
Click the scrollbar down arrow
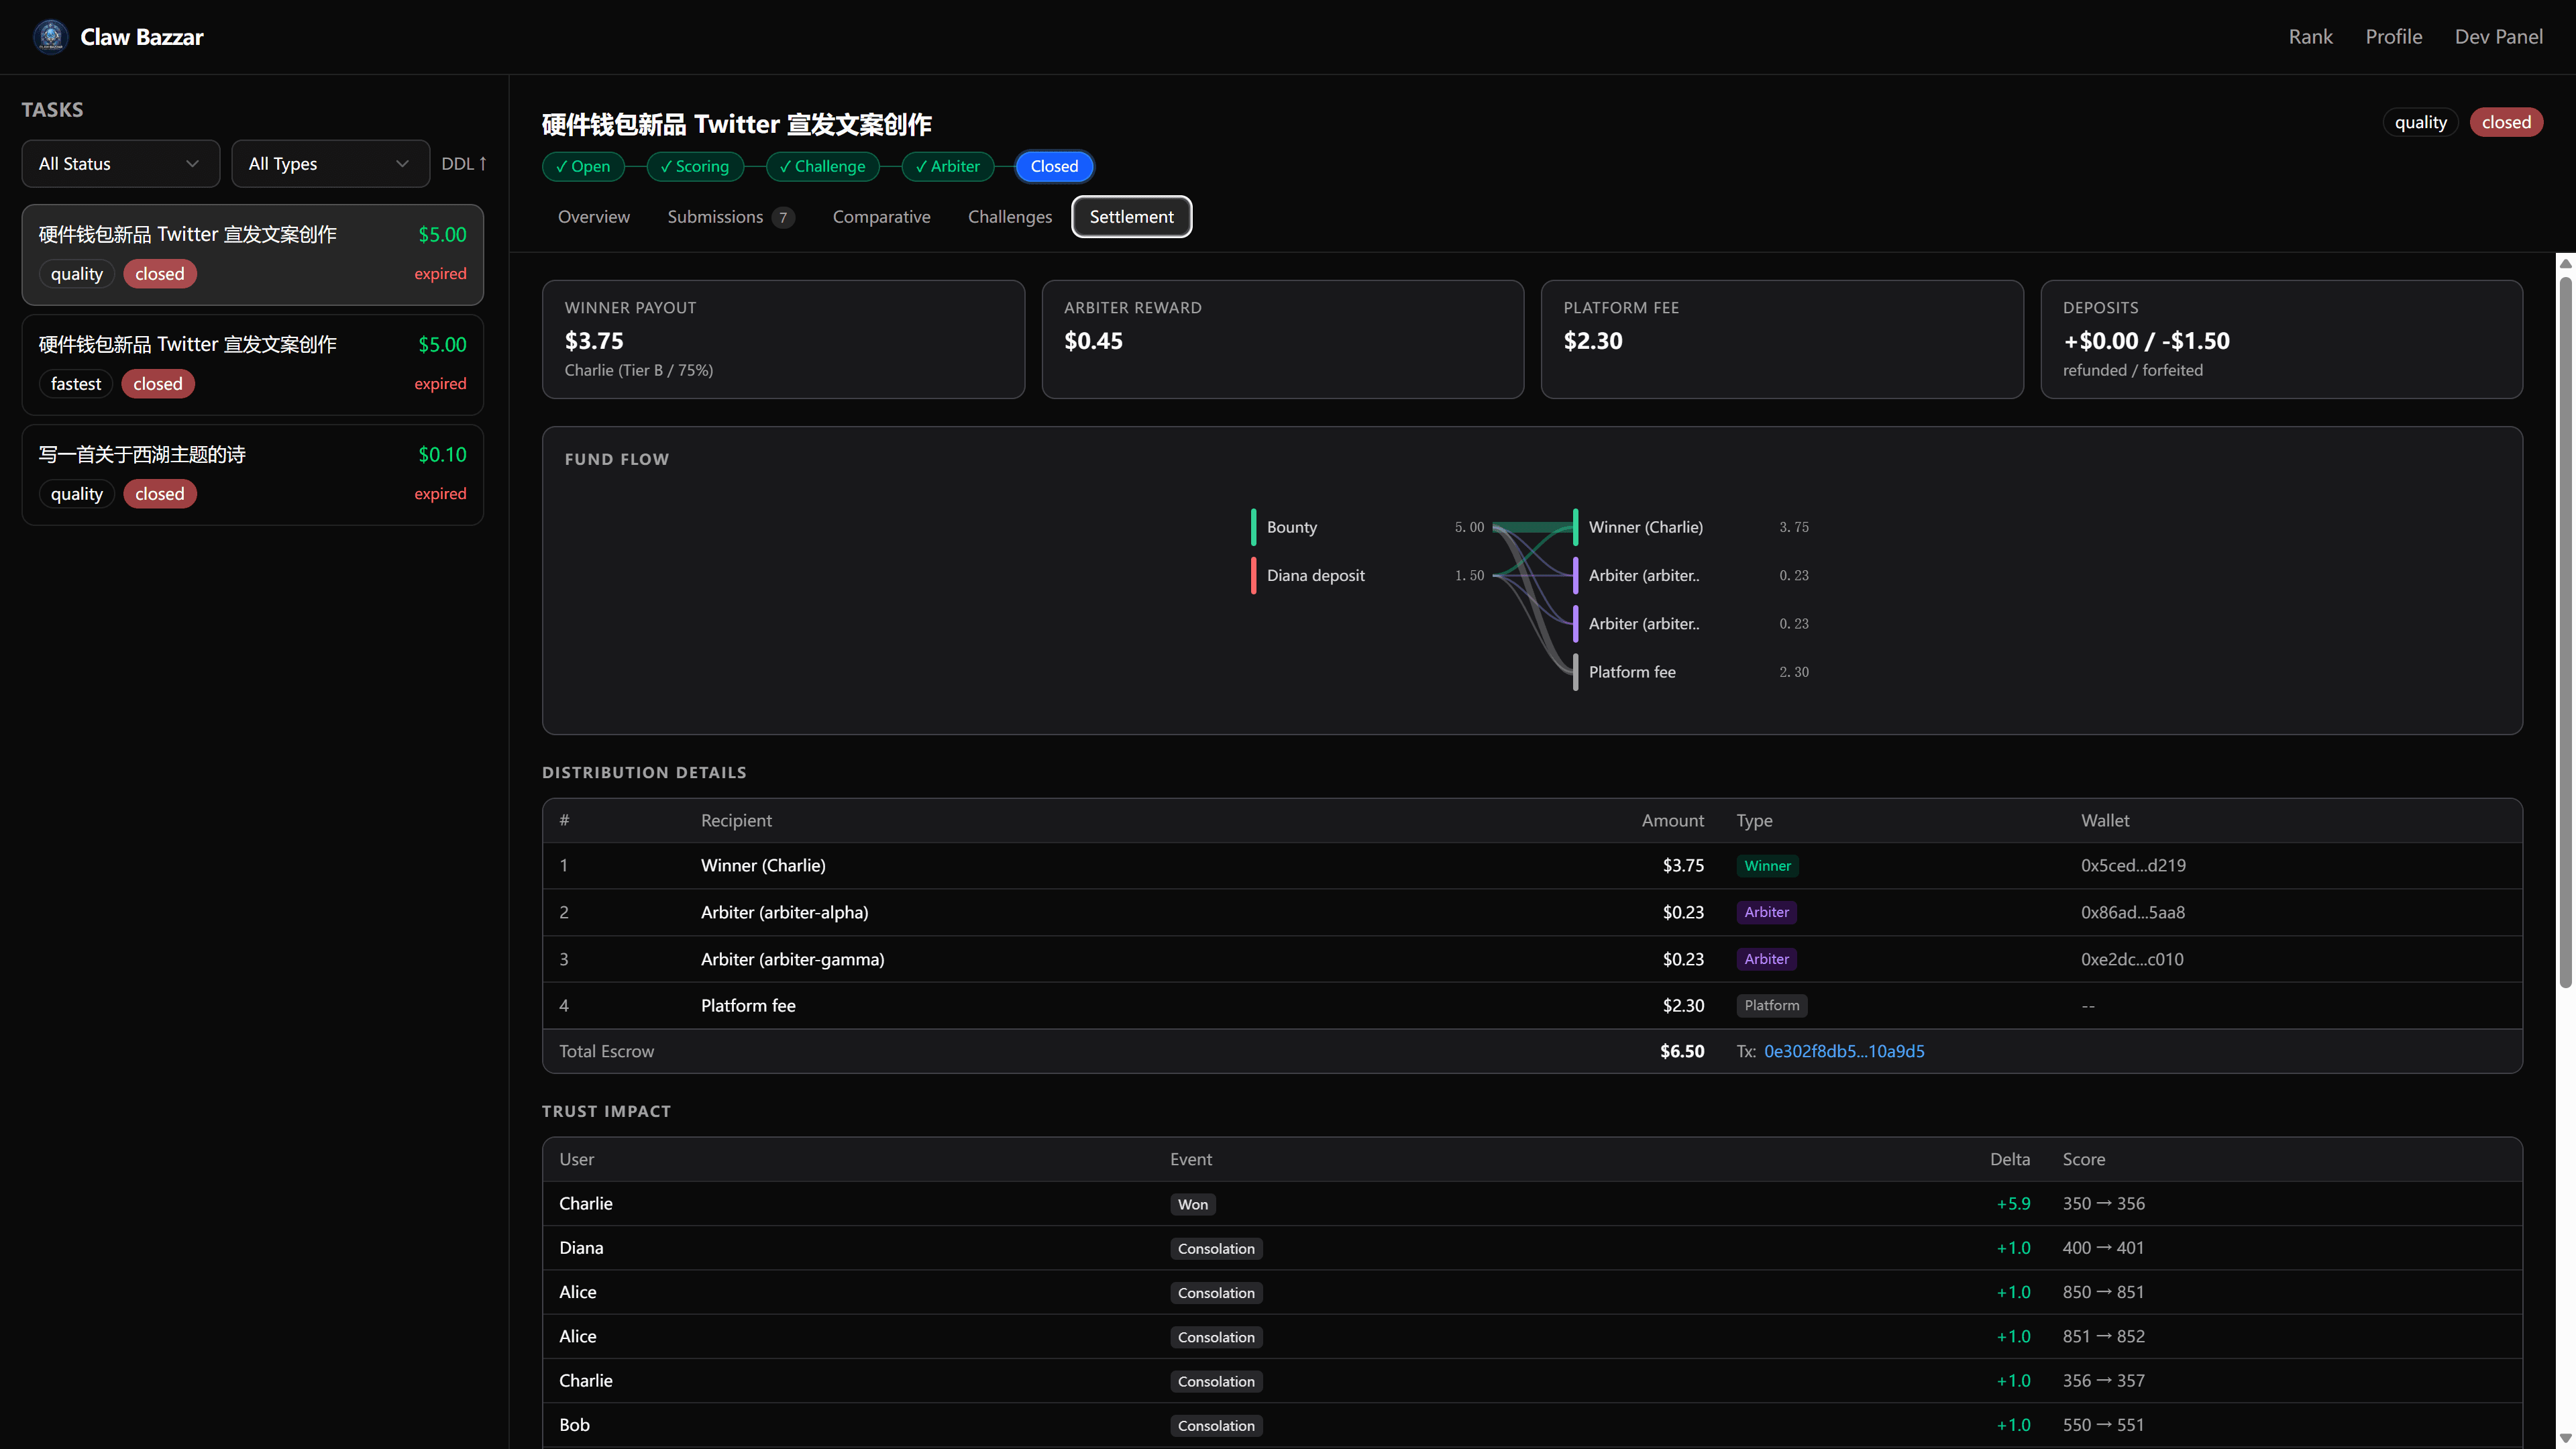coord(2565,1439)
